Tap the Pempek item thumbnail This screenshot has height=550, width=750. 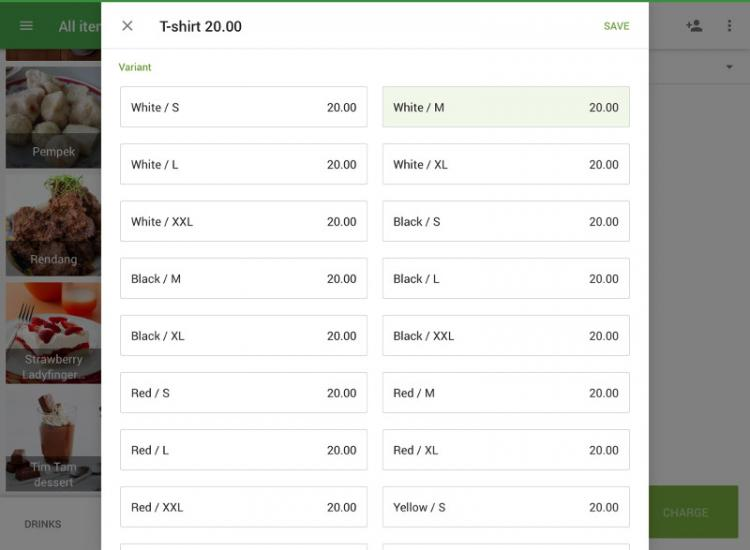(x=53, y=117)
